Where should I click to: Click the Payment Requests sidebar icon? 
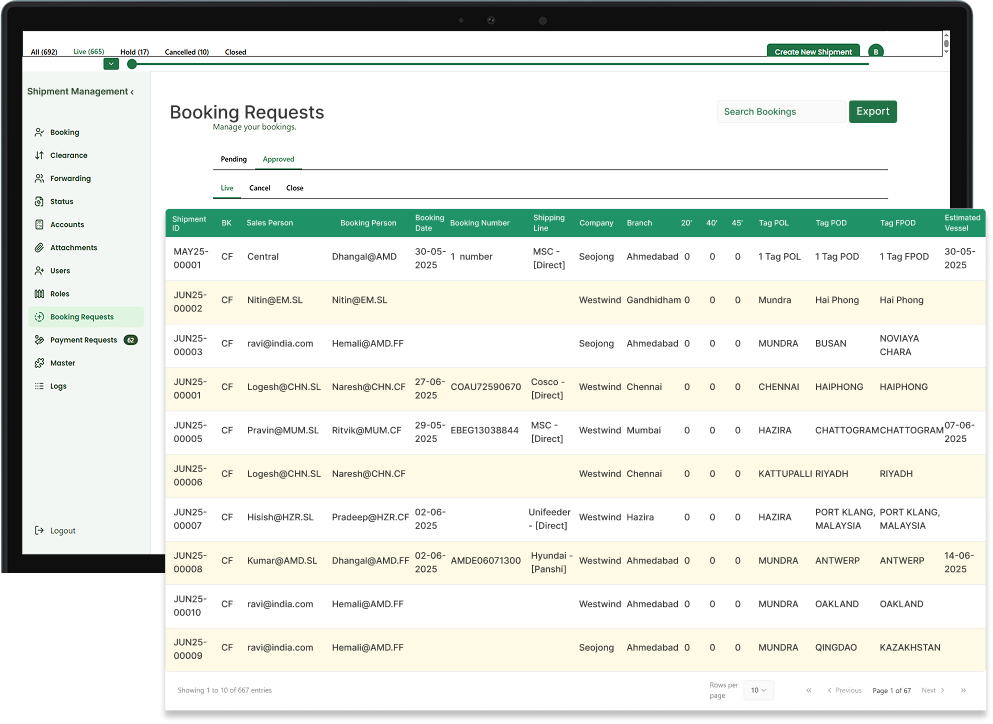41,339
